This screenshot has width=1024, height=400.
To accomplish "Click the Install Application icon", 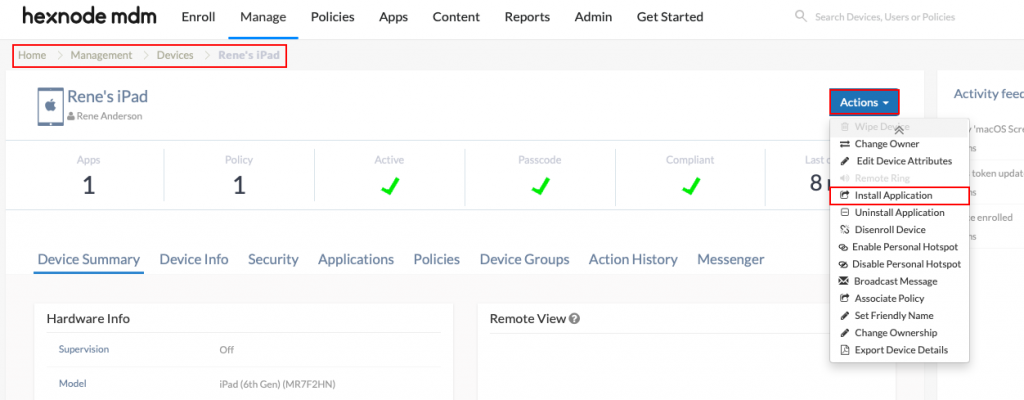I will tap(844, 195).
